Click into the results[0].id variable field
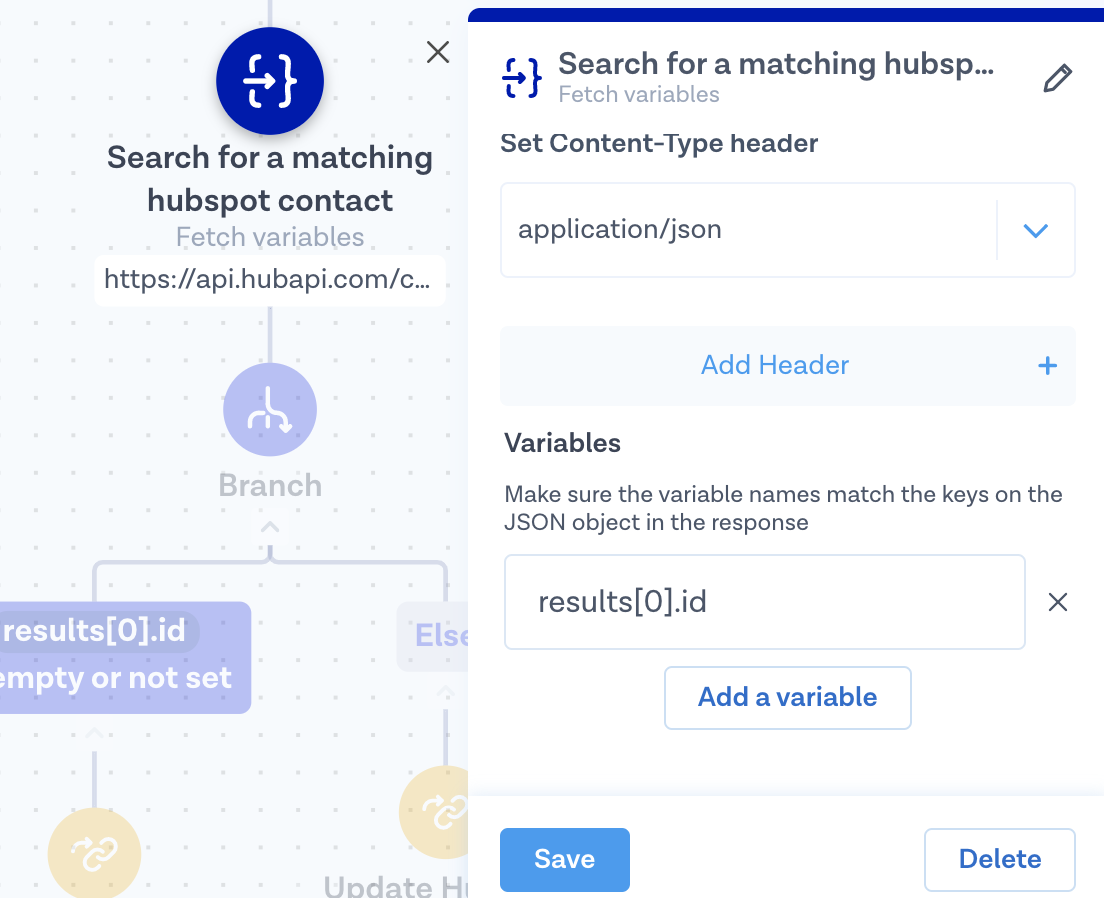Viewport: 1104px width, 898px height. (764, 602)
